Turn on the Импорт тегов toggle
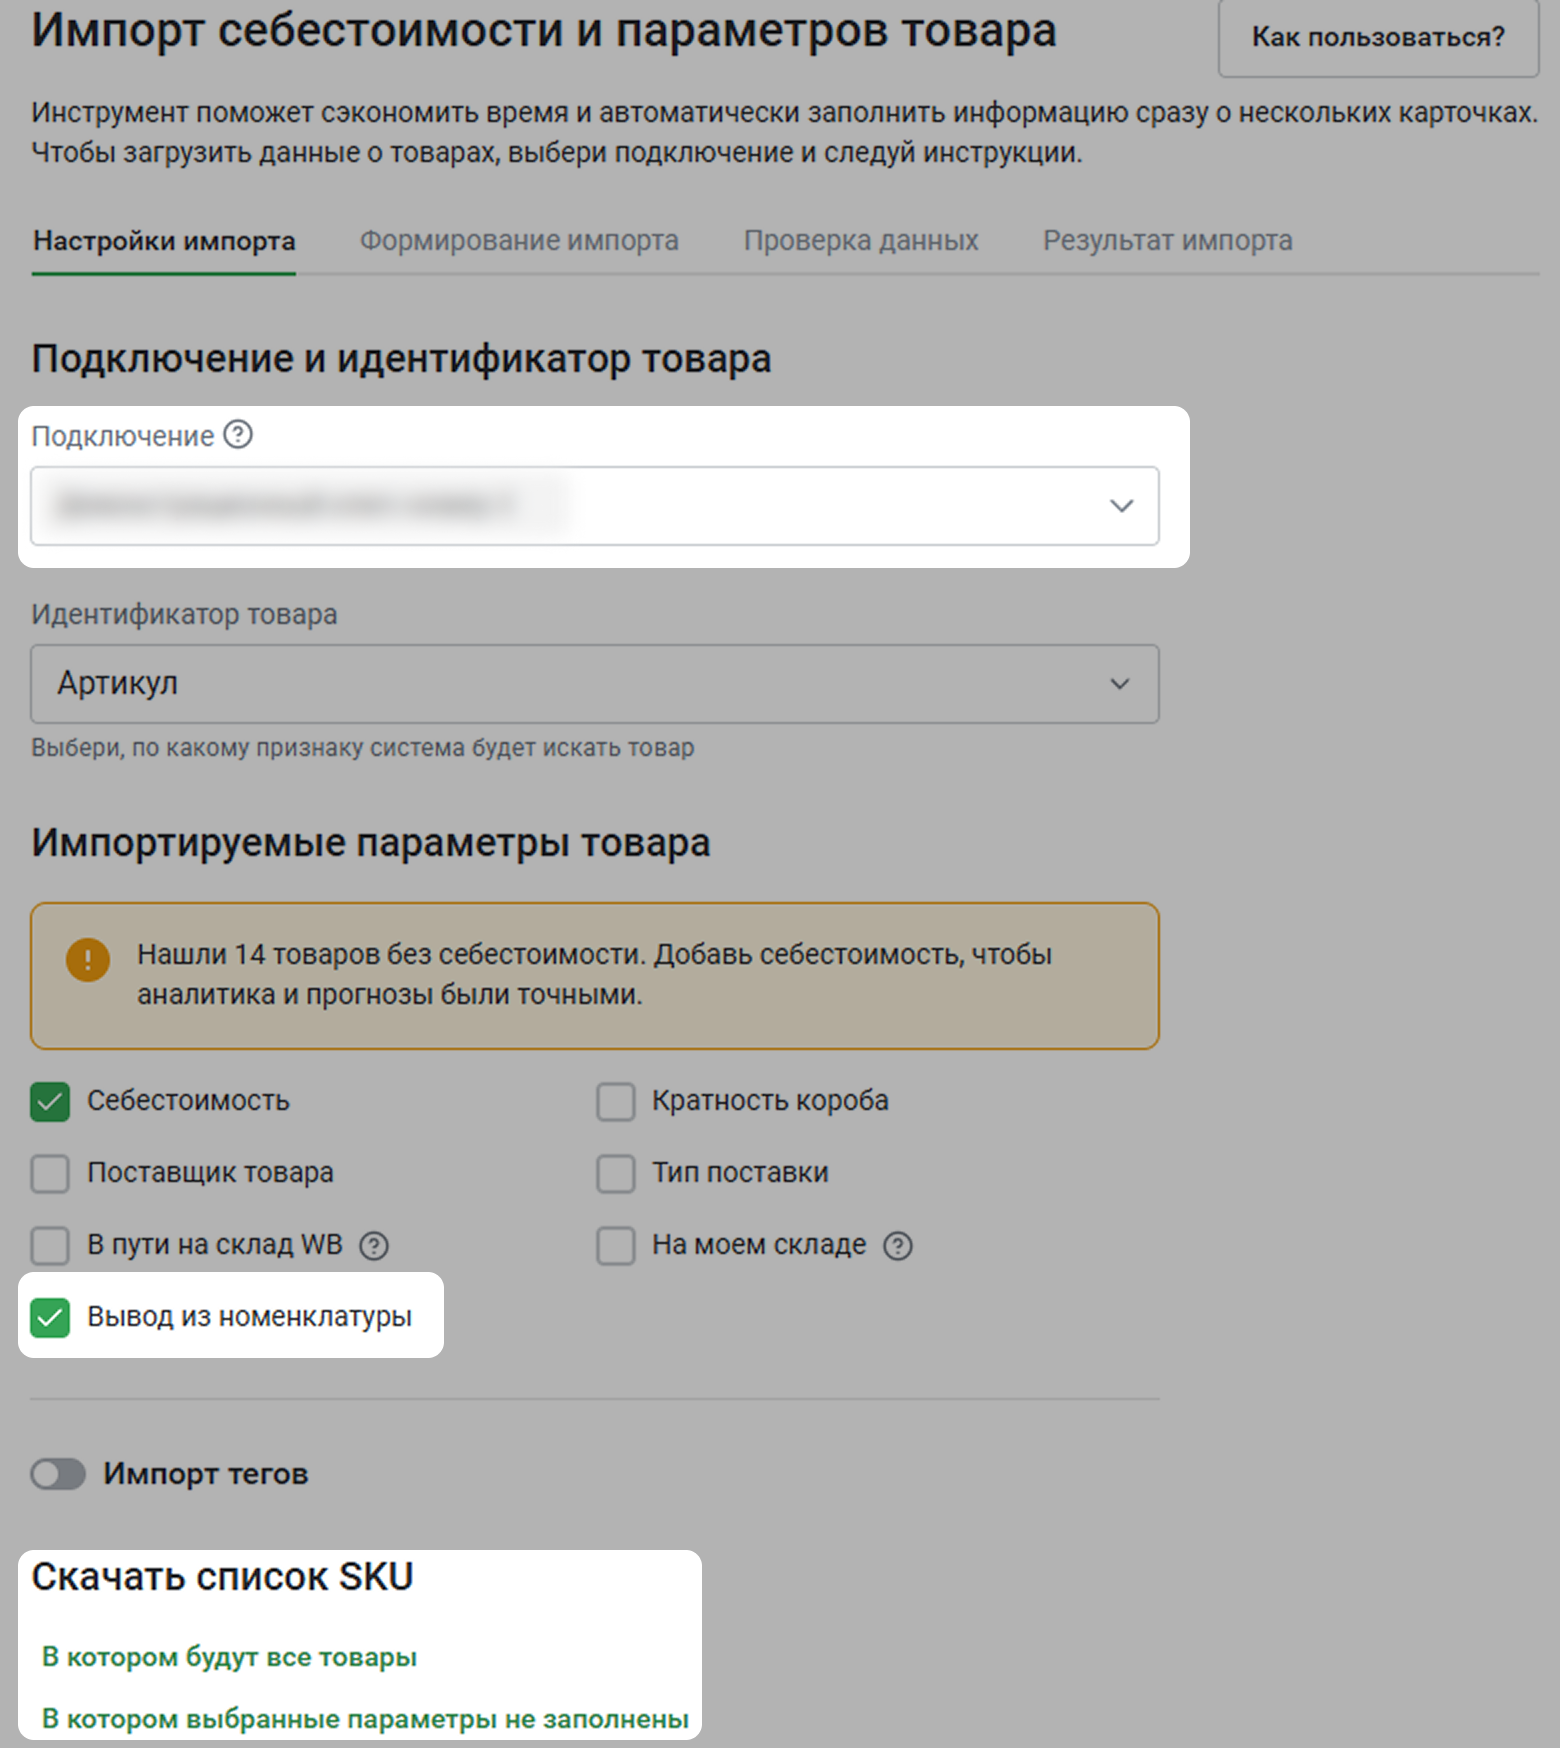This screenshot has height=1748, width=1560. tap(58, 1474)
